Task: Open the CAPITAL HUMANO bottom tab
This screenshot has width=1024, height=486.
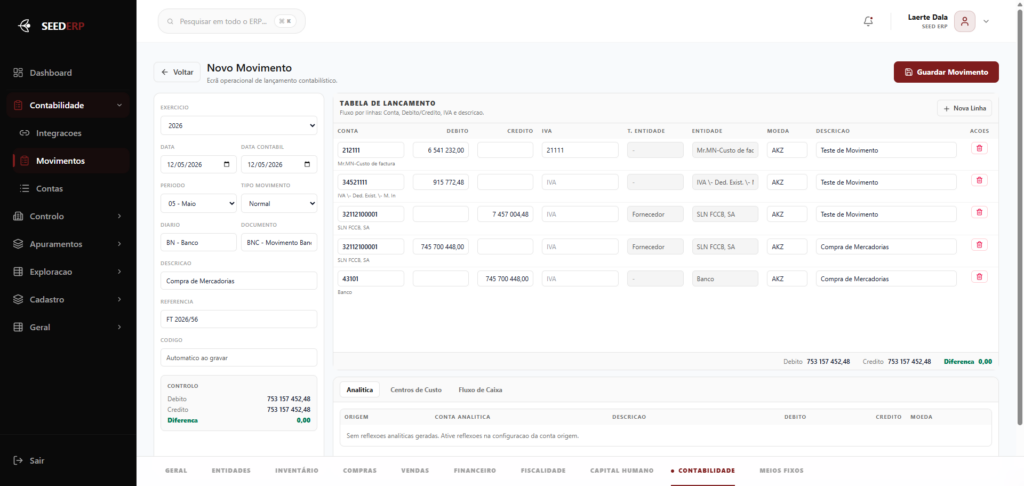Action: click(x=622, y=470)
